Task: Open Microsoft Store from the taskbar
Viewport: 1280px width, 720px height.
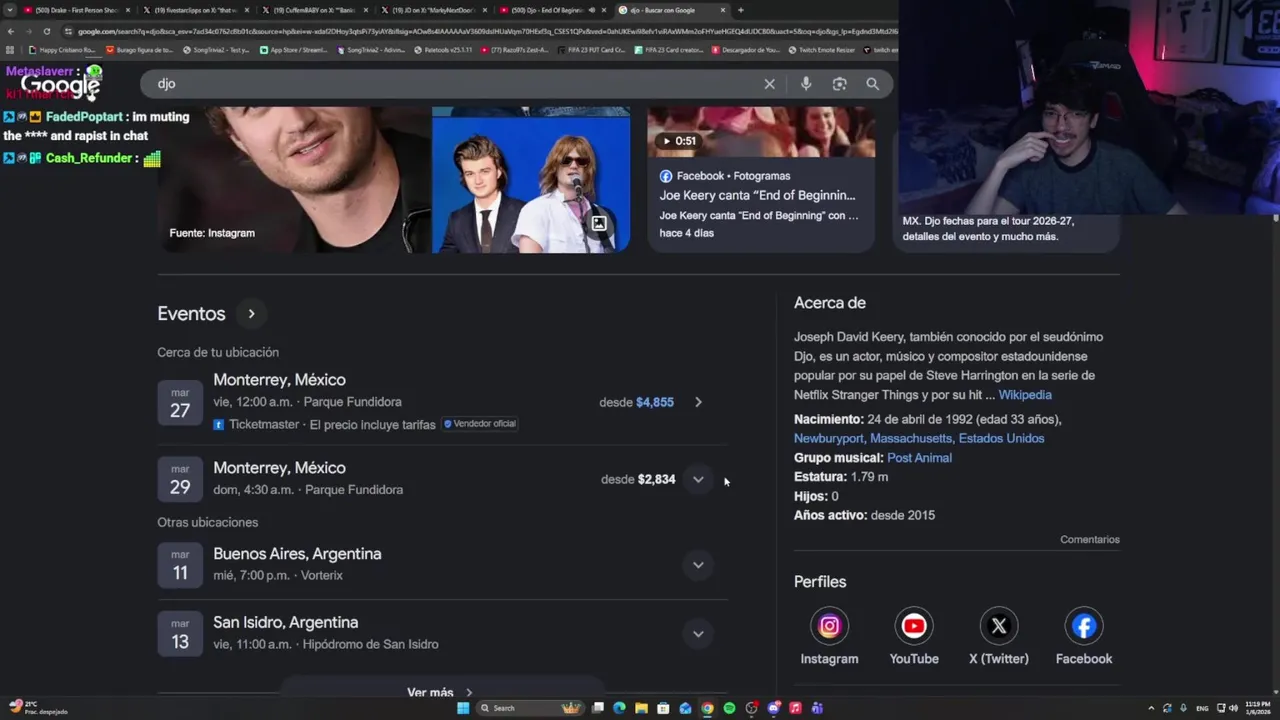Action: point(663,708)
